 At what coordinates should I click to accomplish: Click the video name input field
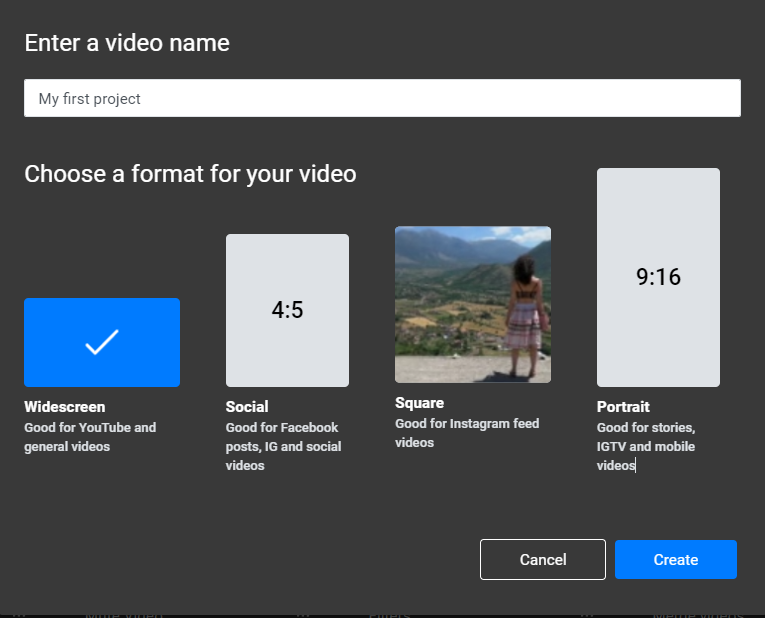382,98
